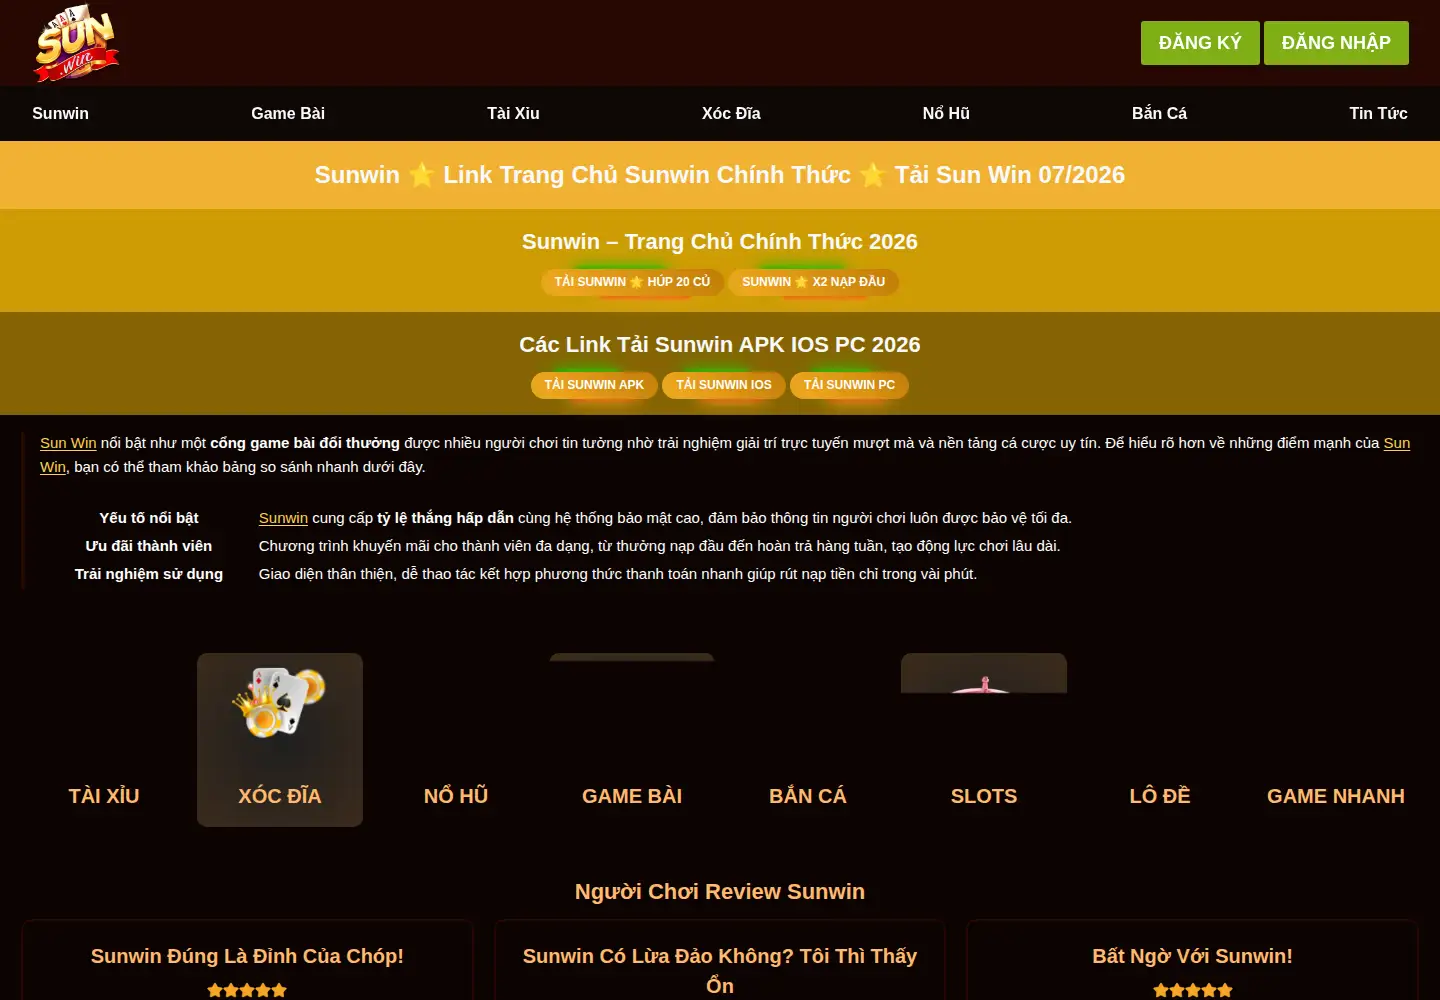1440x1000 pixels.
Task: Click 'Ưu đãi thành viên' table cell
Action: (x=149, y=546)
